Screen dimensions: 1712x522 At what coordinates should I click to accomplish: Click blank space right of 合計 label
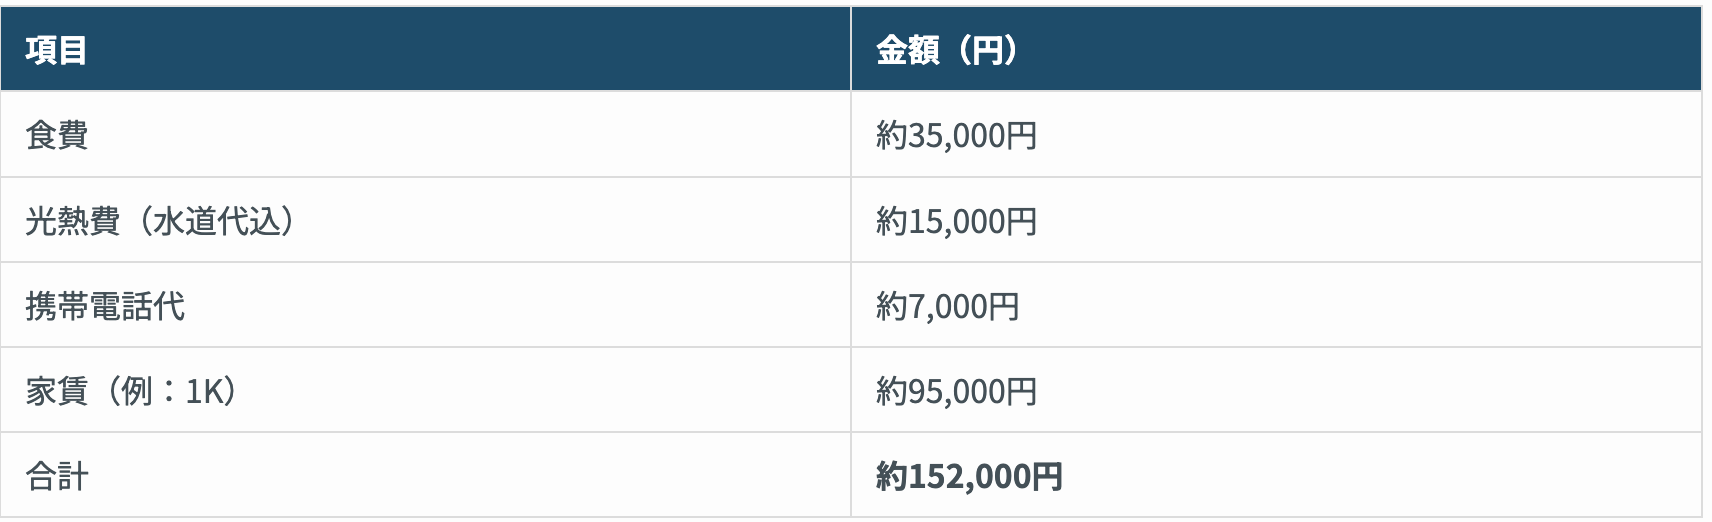pyautogui.click(x=450, y=476)
